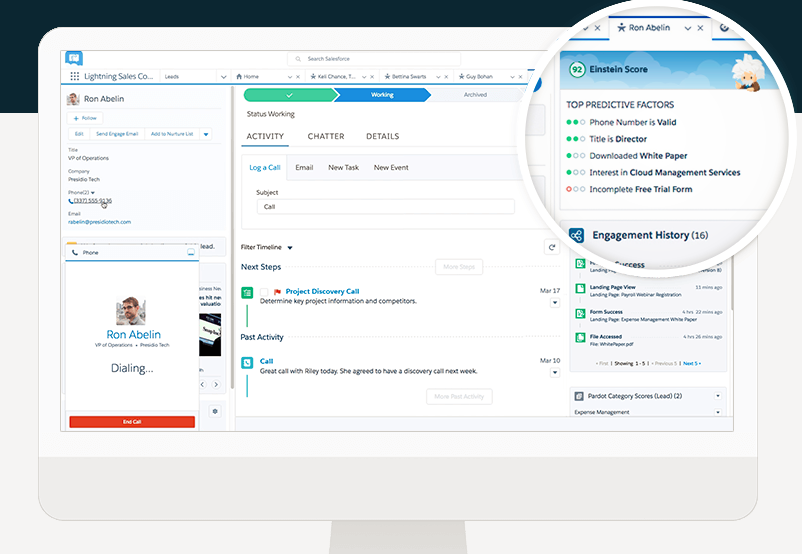Viewport: 802px width, 554px height.
Task: Open Bettina Swarts tab chevron menu
Action: click(438, 77)
